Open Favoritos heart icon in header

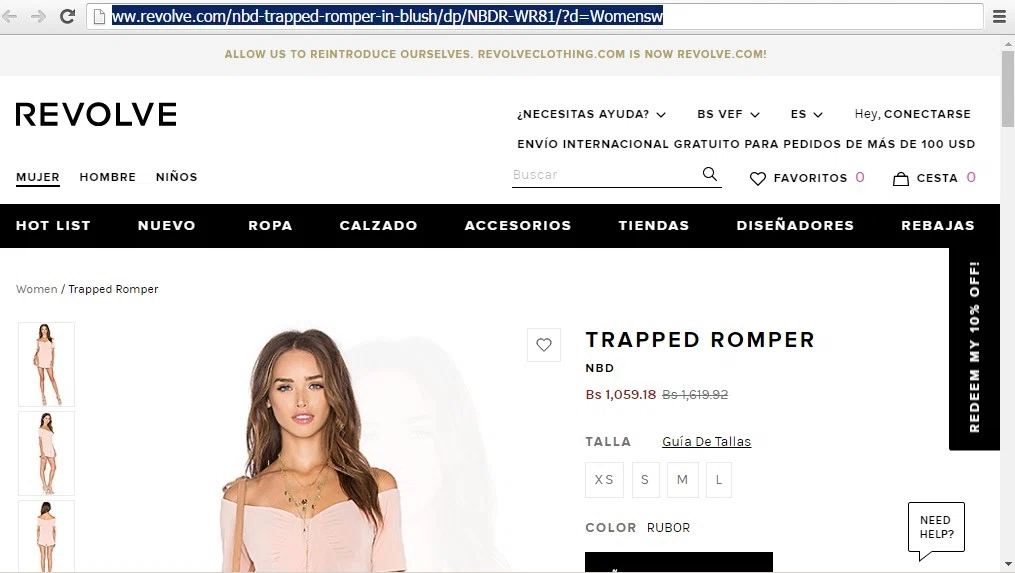[757, 178]
